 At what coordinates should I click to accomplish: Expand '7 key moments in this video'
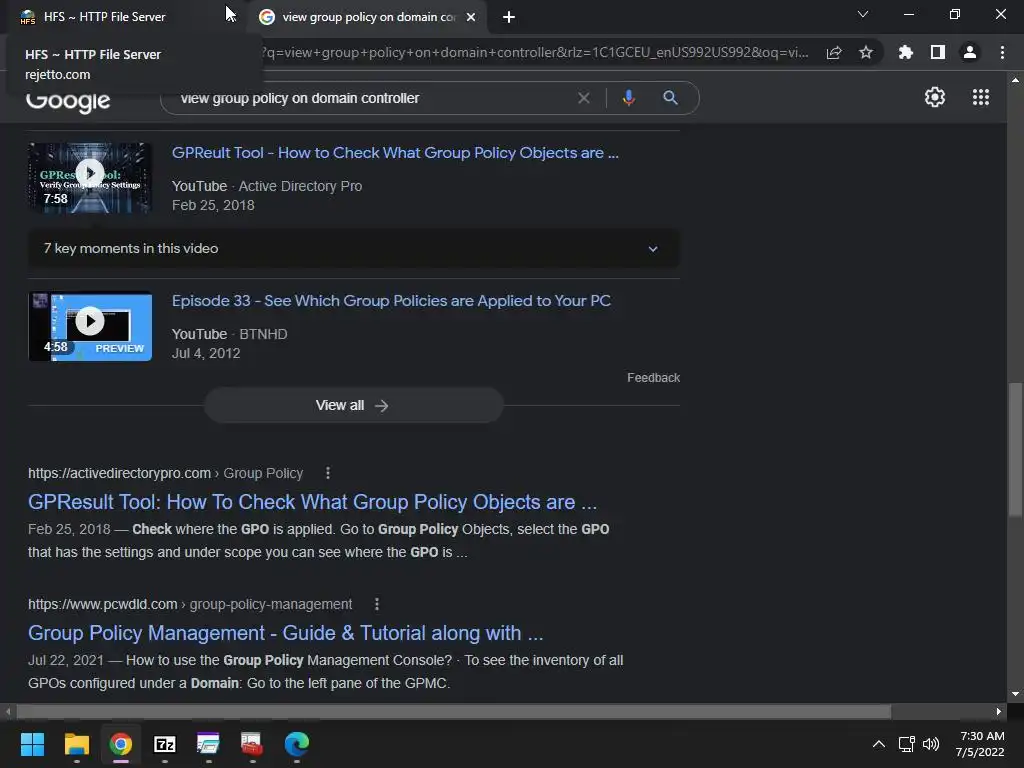pos(353,249)
